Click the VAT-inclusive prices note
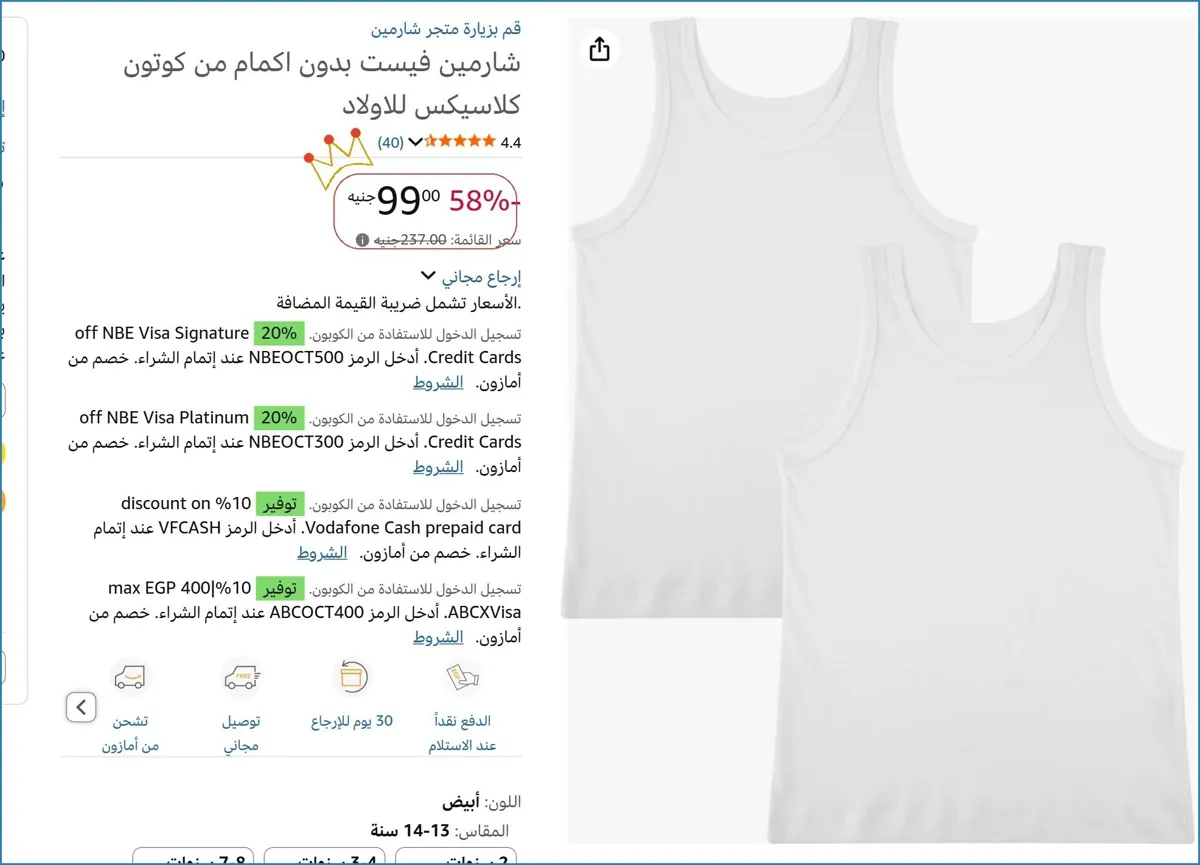 point(399,303)
